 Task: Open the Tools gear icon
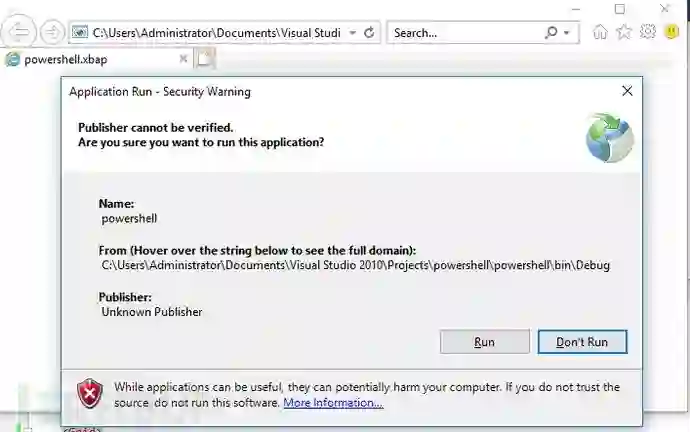tap(648, 32)
